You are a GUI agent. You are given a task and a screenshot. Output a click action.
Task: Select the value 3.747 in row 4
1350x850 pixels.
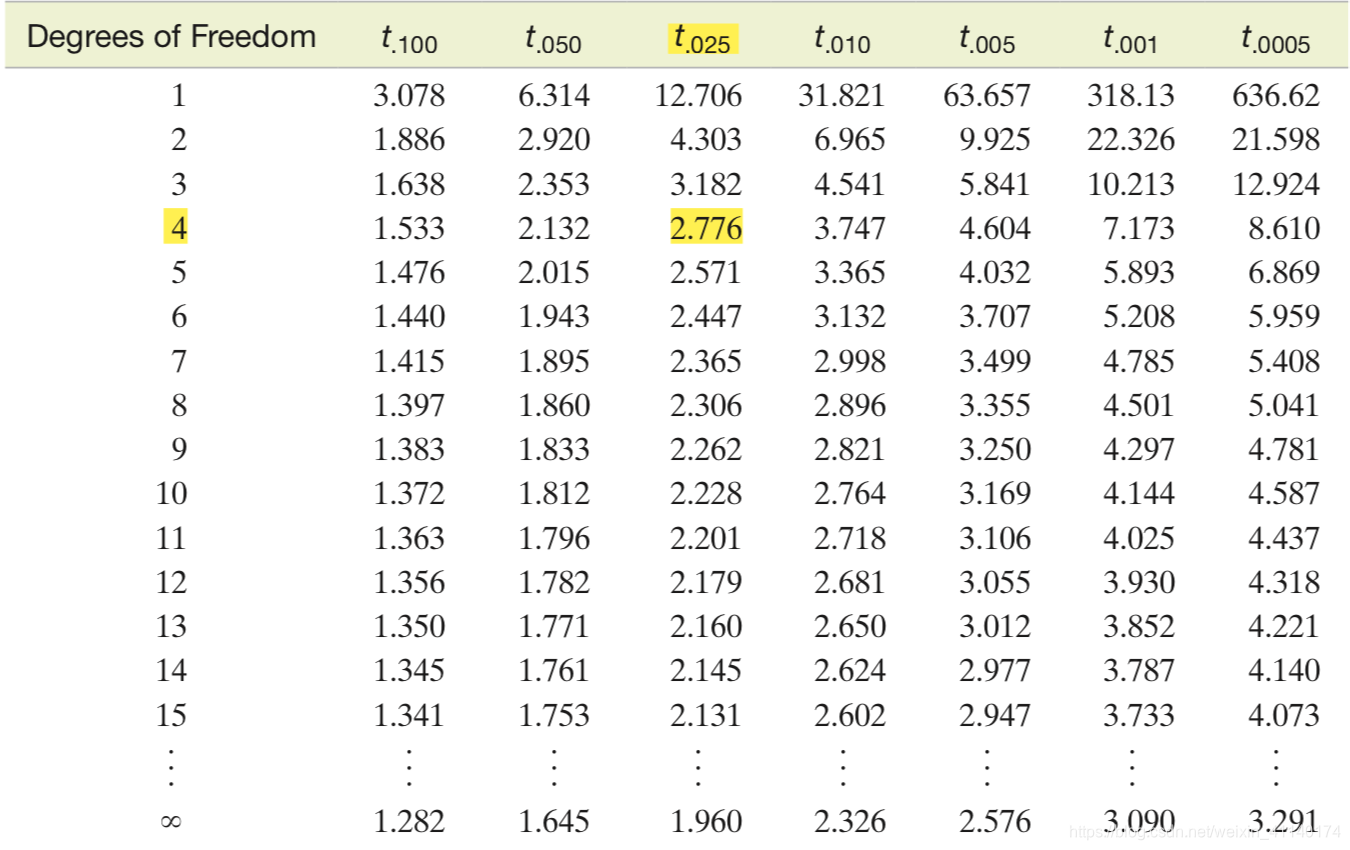click(850, 229)
